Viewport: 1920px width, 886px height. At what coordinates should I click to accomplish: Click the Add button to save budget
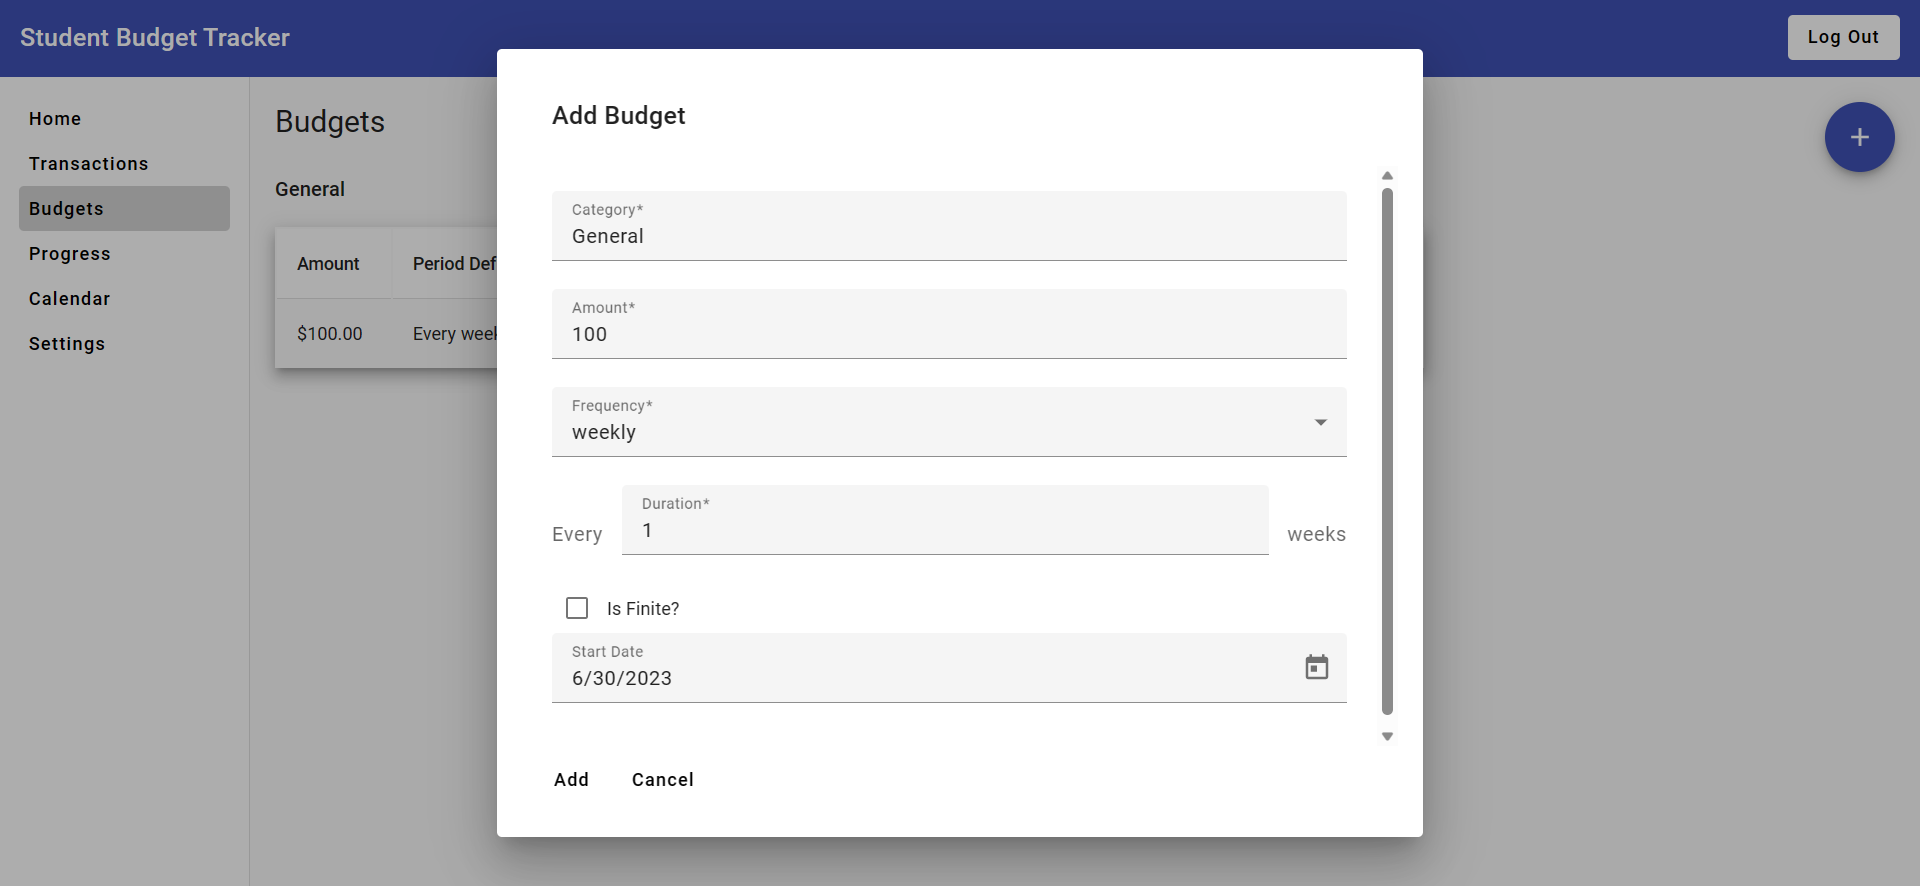(x=571, y=779)
